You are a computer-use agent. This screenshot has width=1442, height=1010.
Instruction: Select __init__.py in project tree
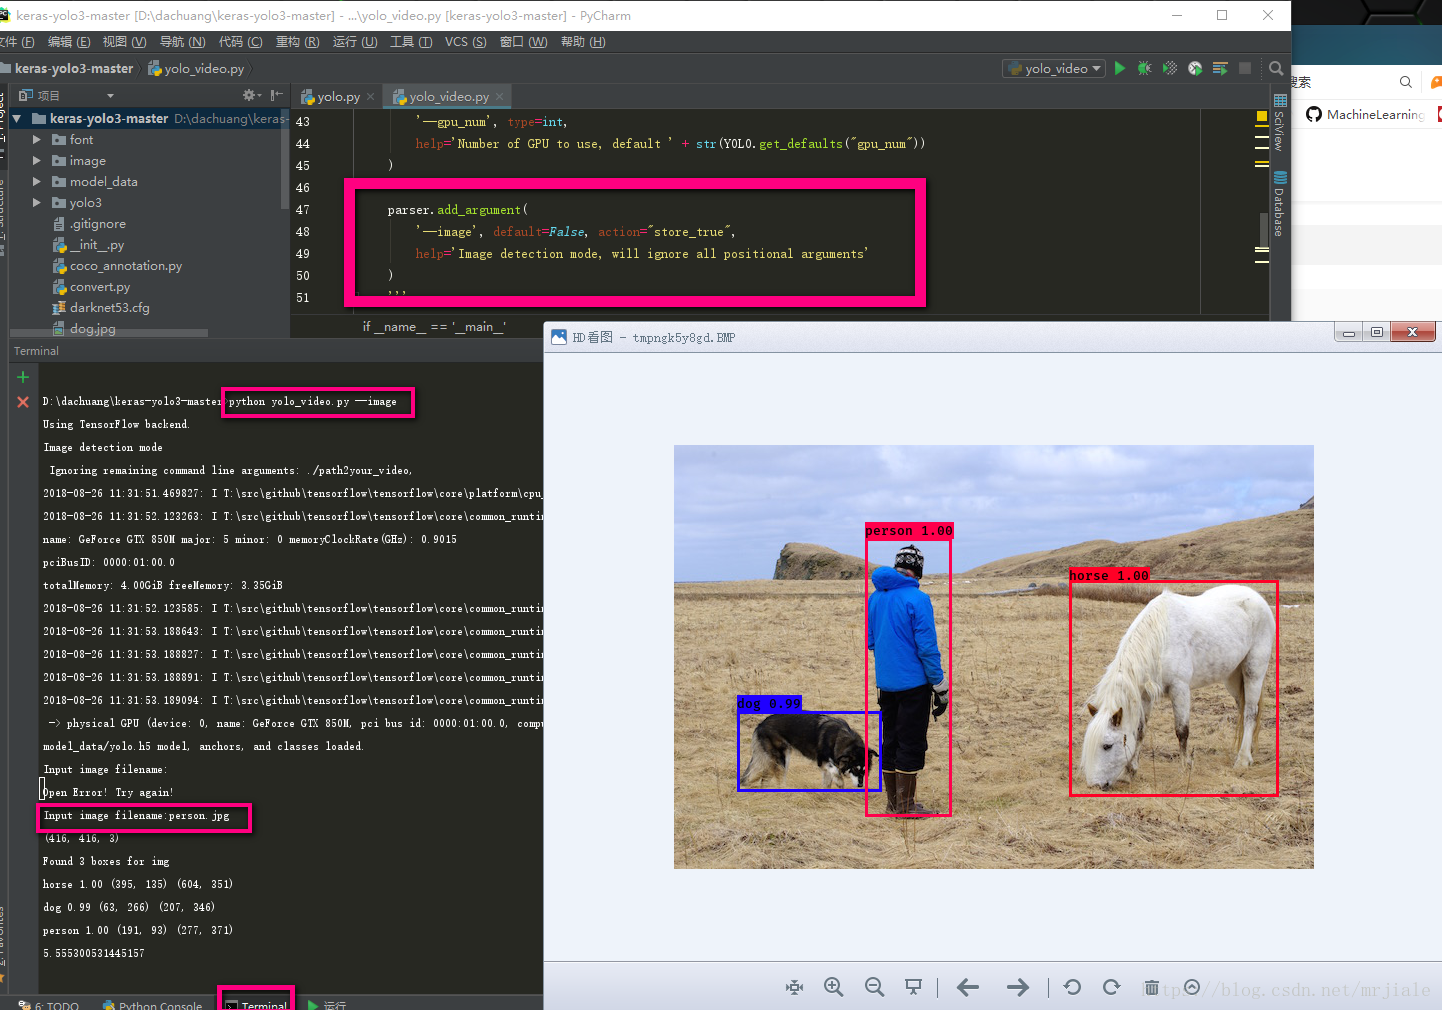tap(88, 245)
